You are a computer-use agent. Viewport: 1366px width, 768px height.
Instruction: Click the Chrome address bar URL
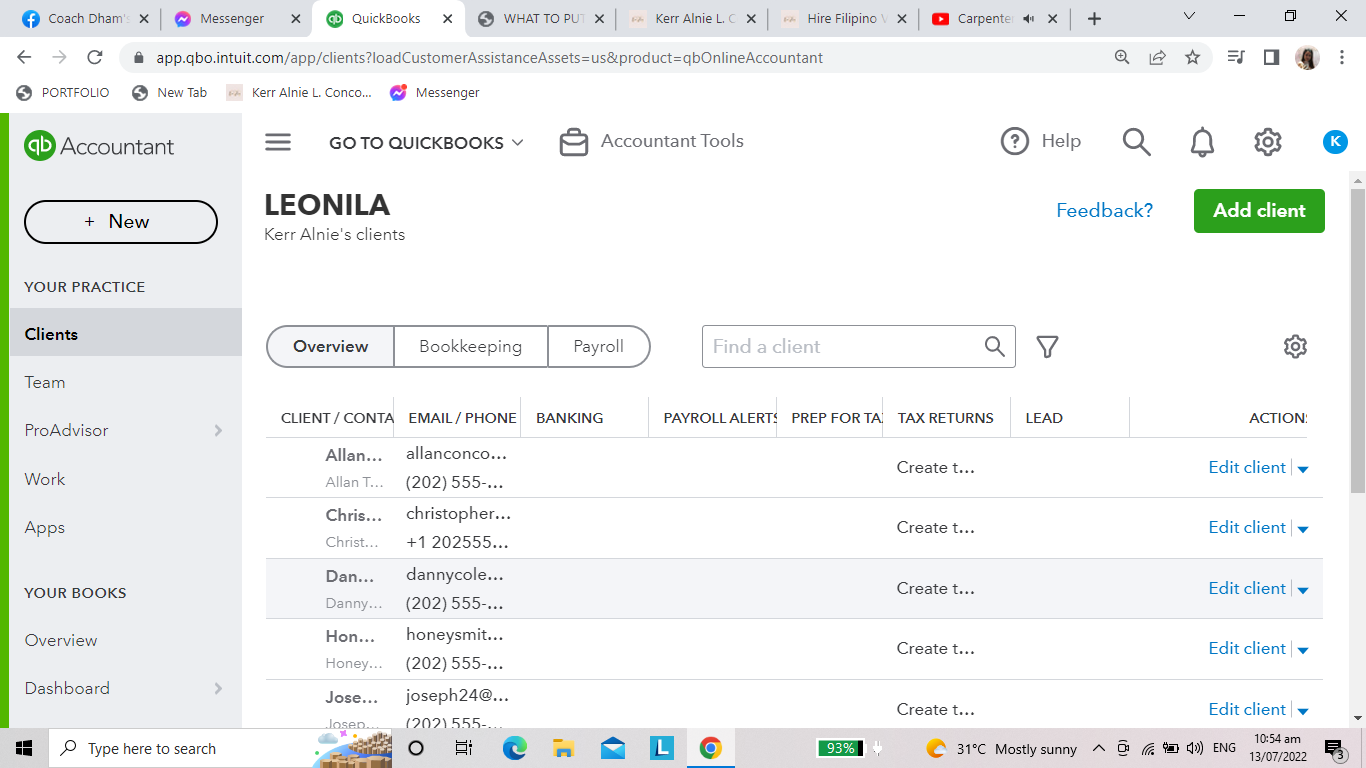(x=490, y=58)
